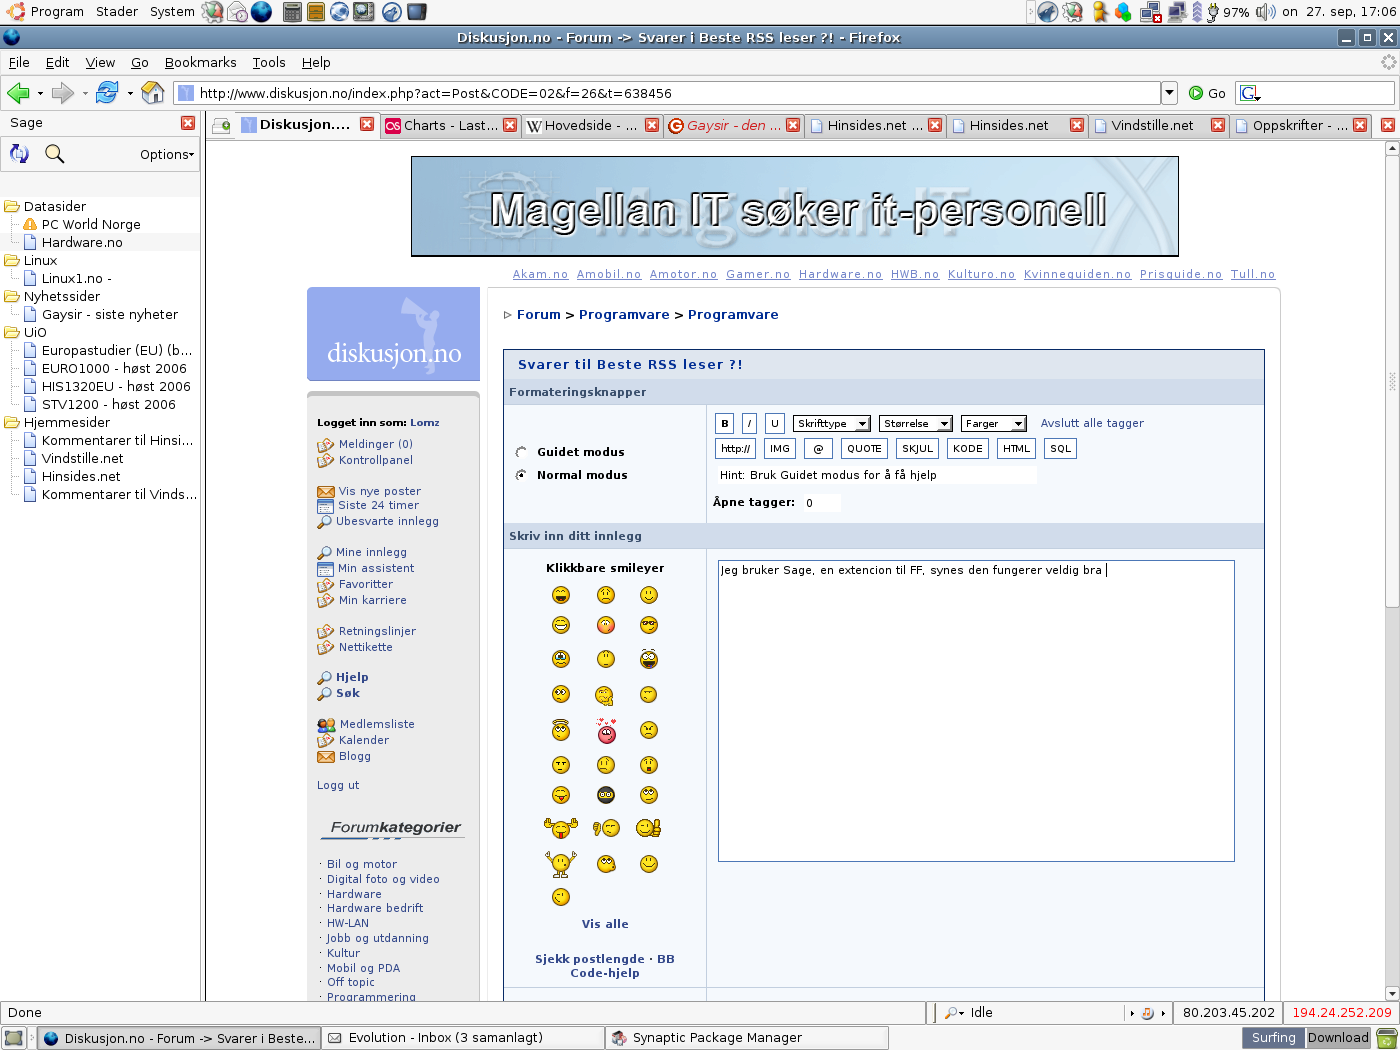Screen dimensions: 1400x1050
Task: Collapse the UiO feed folder
Action: (12, 332)
